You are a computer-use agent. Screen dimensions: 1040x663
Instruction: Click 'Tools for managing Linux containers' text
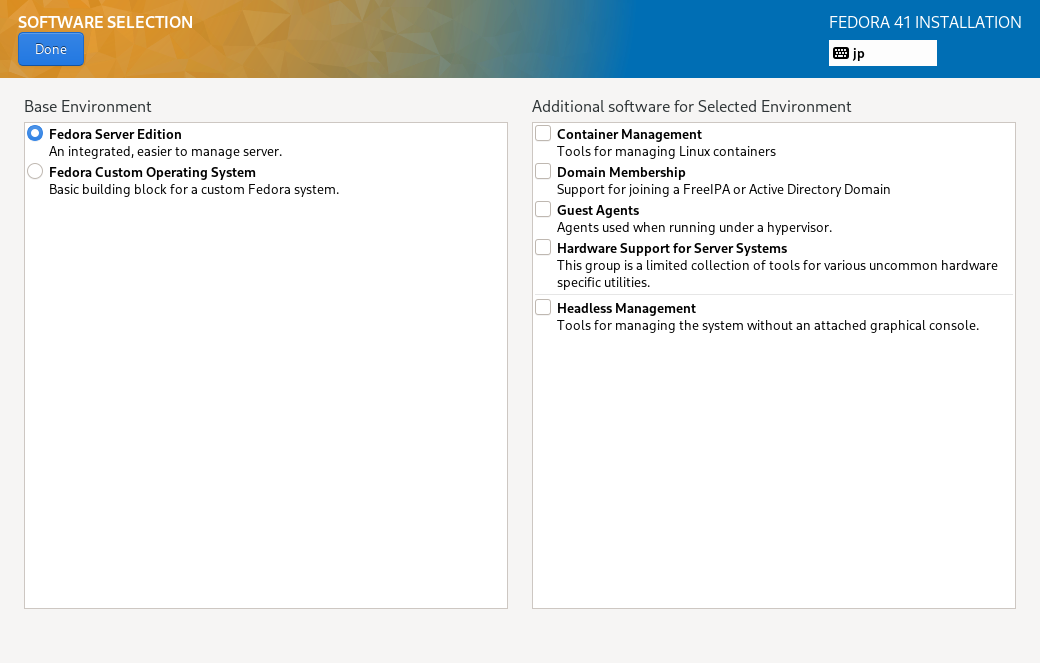click(667, 152)
